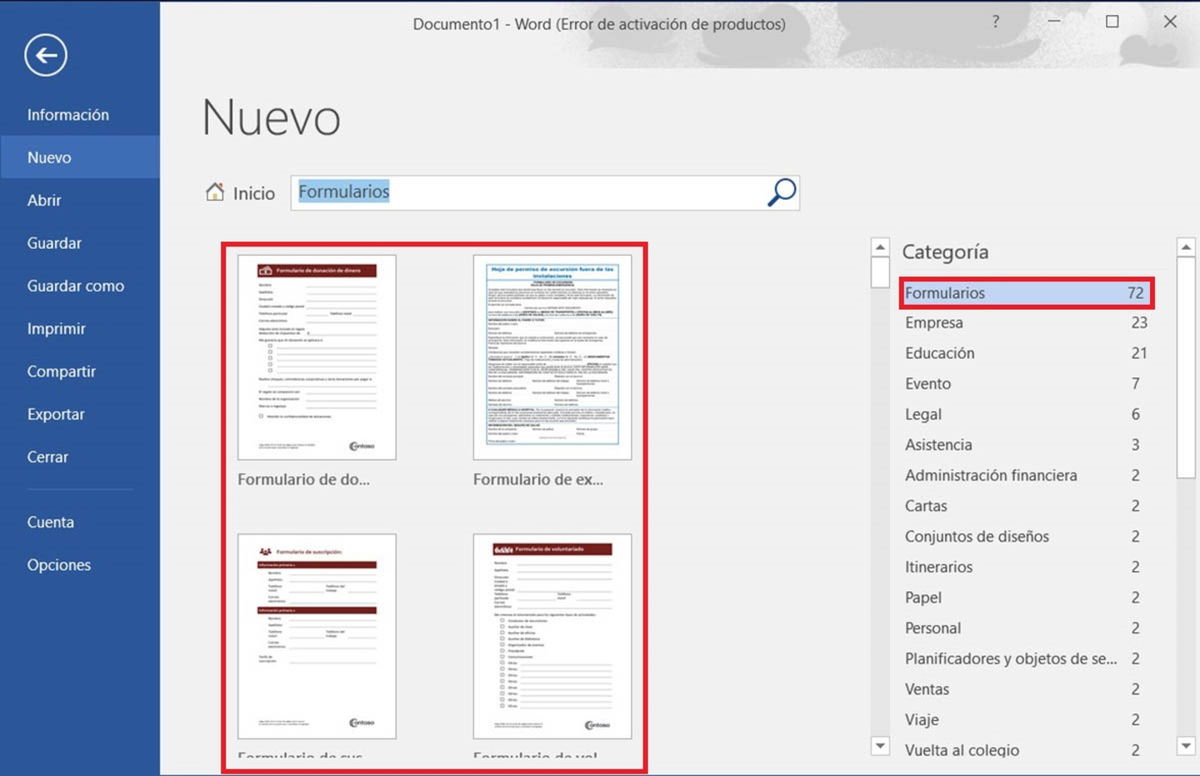Open the Formulario de suscripción template
Viewport: 1200px width, 776px height.
coord(316,637)
